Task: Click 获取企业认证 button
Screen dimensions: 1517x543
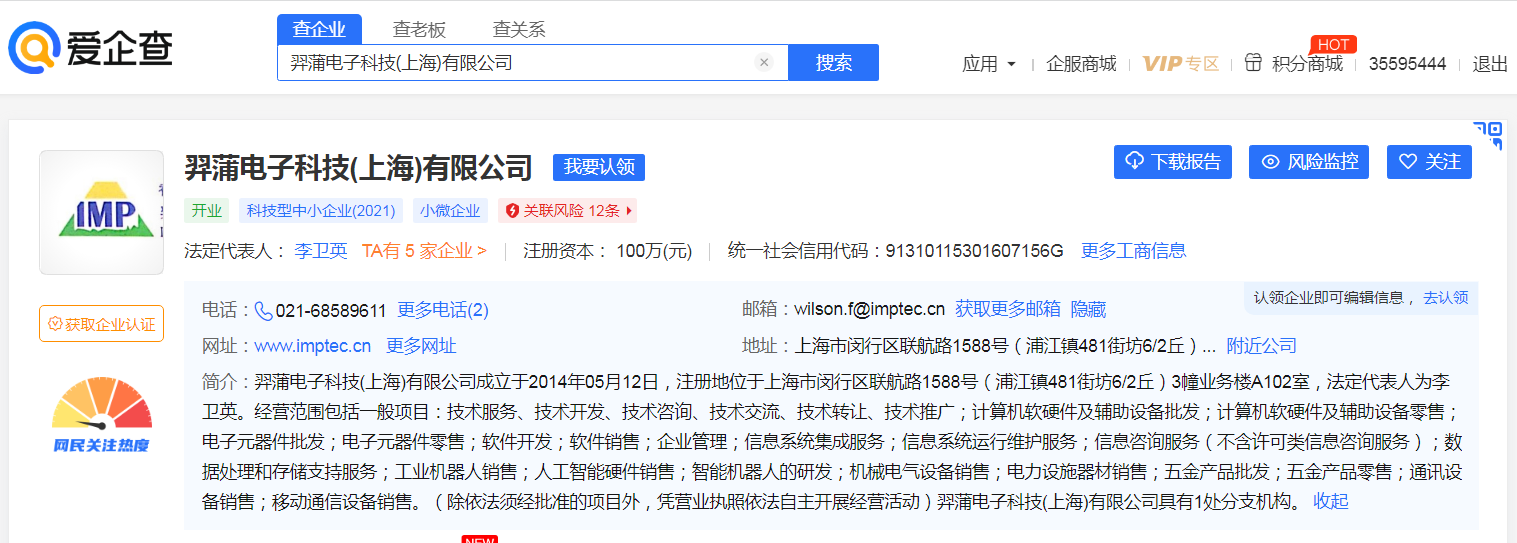Action: pyautogui.click(x=101, y=324)
